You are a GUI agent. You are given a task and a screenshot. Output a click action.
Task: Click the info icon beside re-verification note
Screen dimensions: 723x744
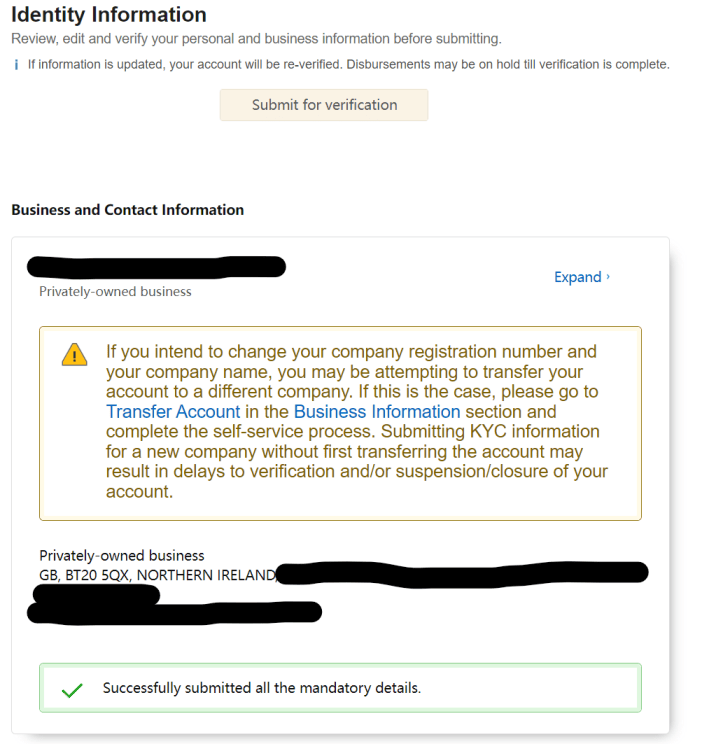point(16,65)
